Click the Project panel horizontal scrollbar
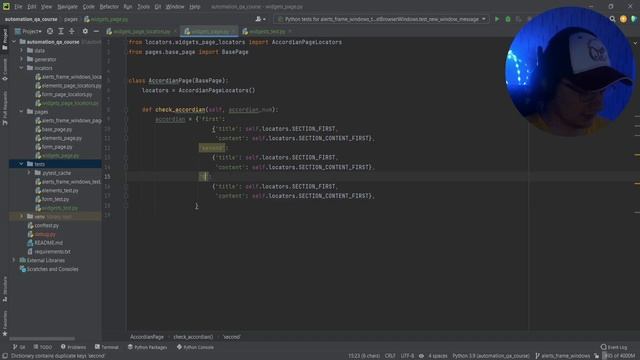640x360 pixels. tap(42, 338)
